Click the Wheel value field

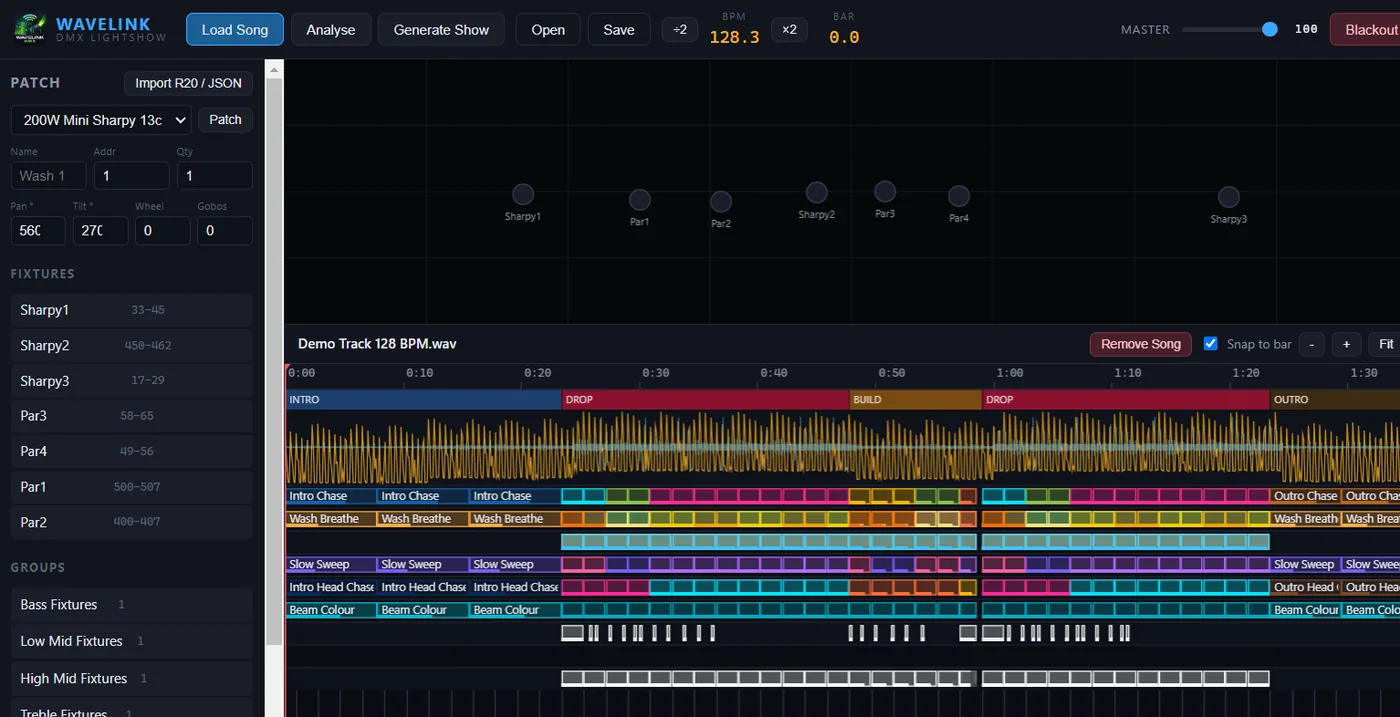162,231
